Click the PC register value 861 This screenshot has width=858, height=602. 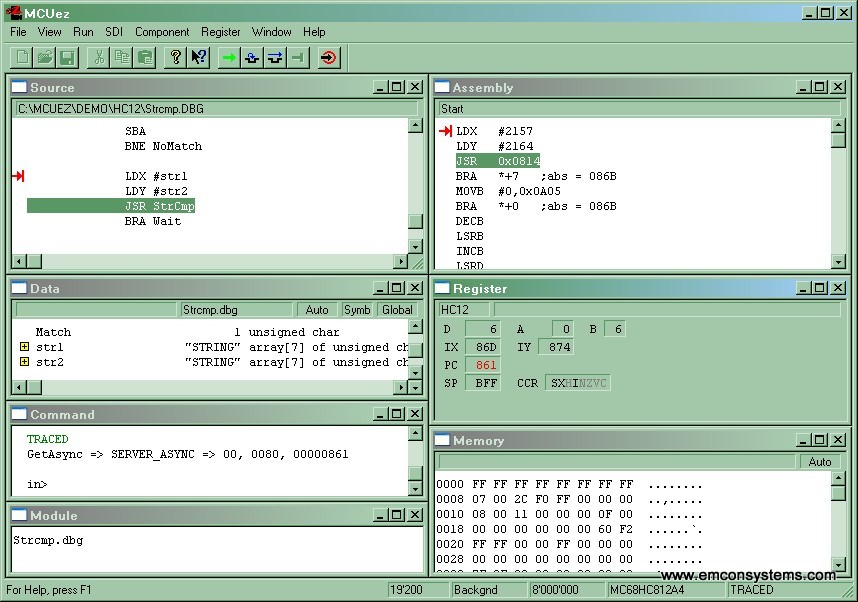point(485,365)
